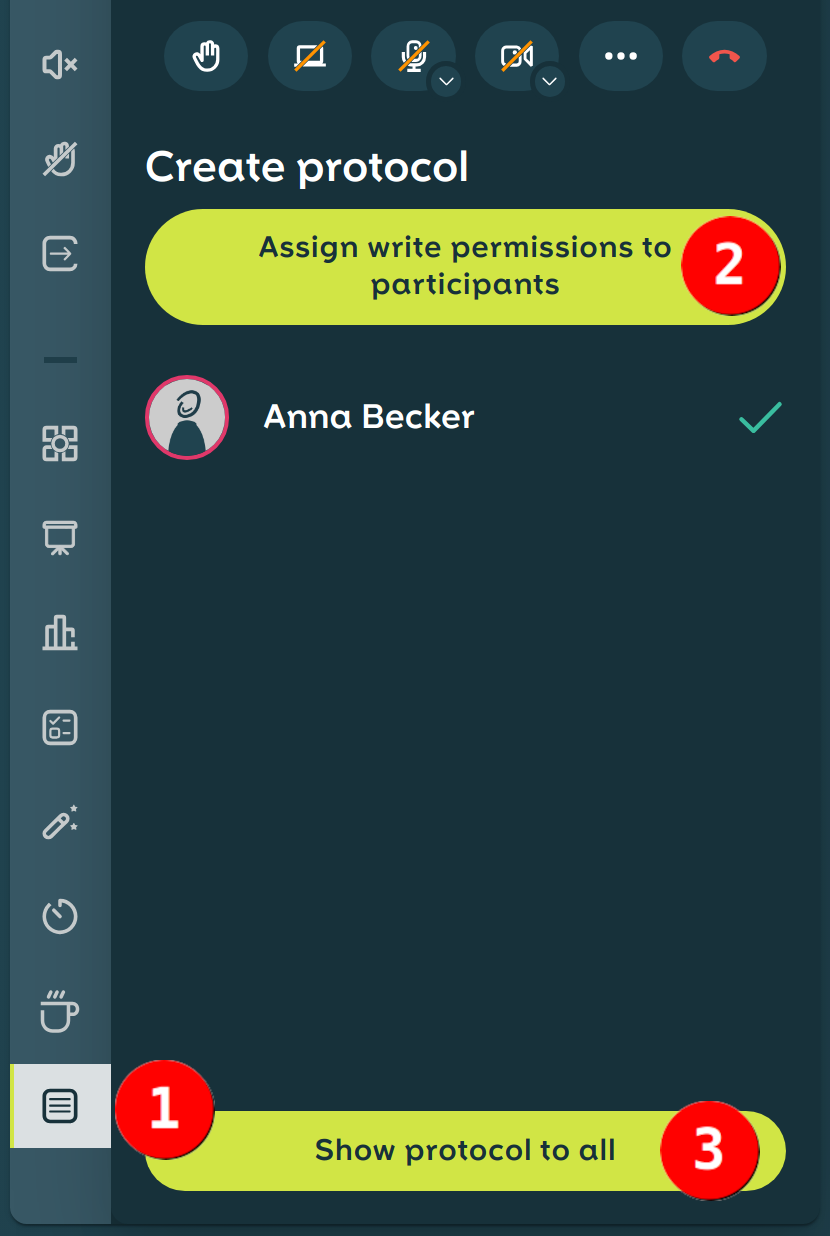Open the presentation board sidebar icon
The image size is (830, 1236).
60,538
